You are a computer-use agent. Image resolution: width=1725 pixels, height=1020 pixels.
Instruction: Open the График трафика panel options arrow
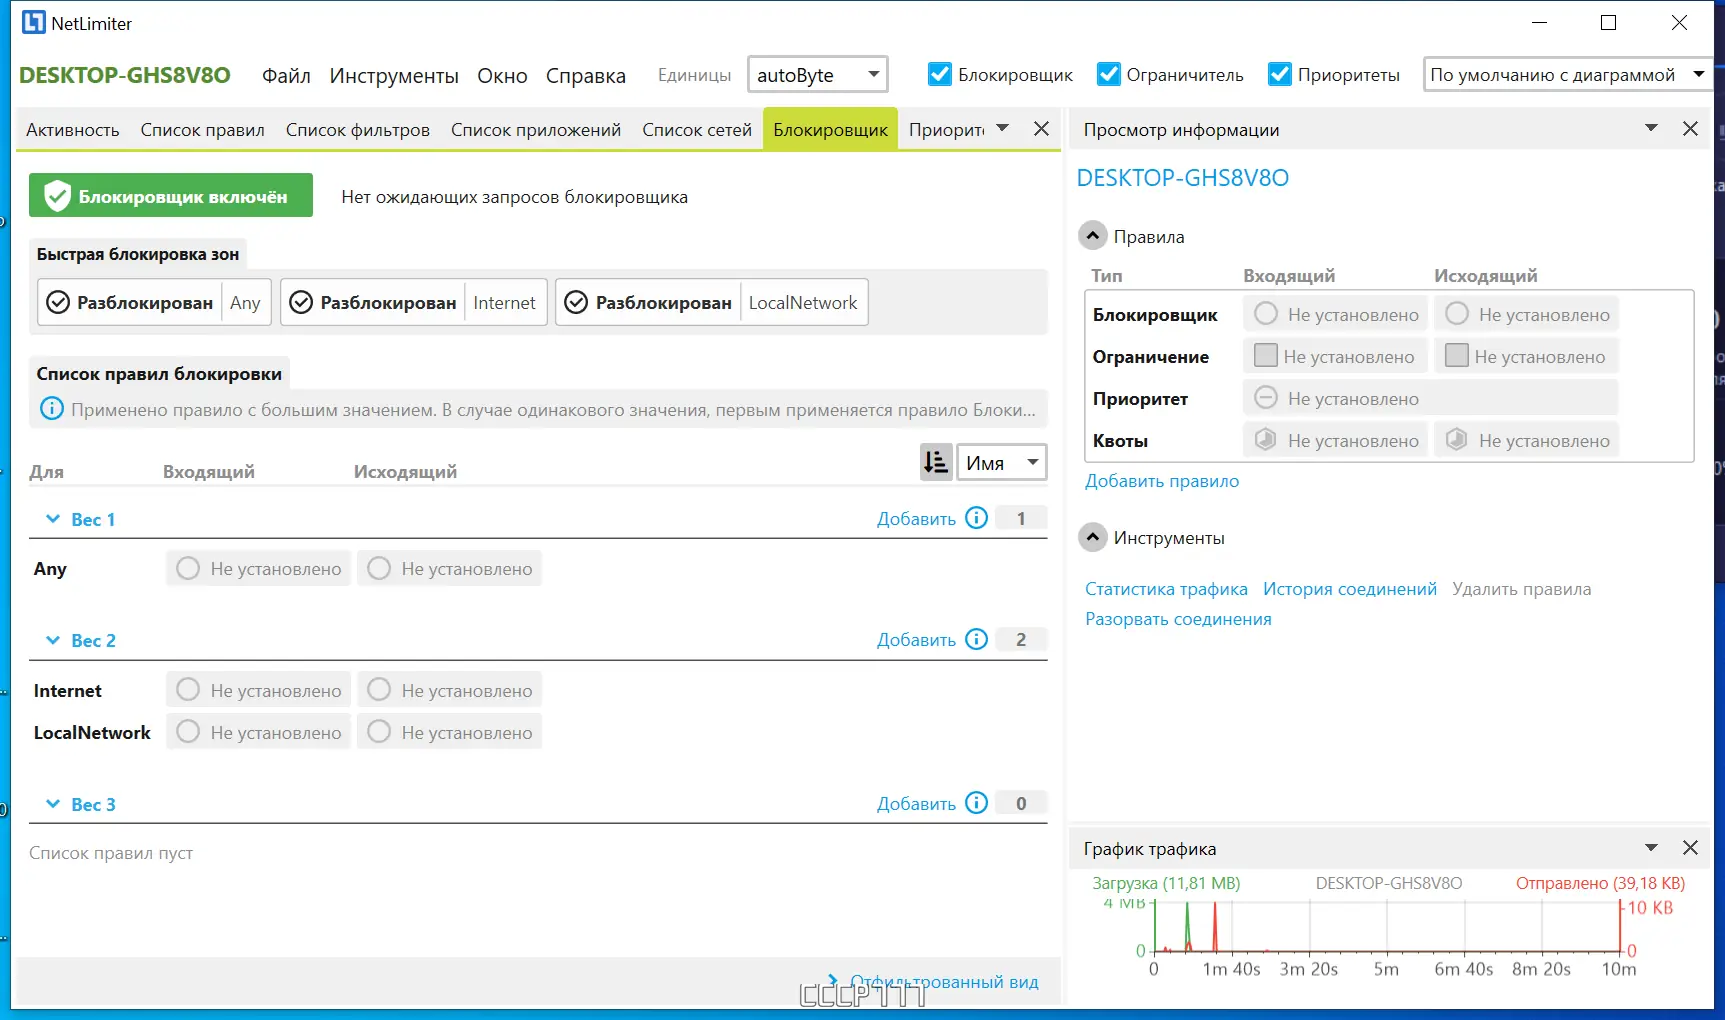pyautogui.click(x=1651, y=848)
